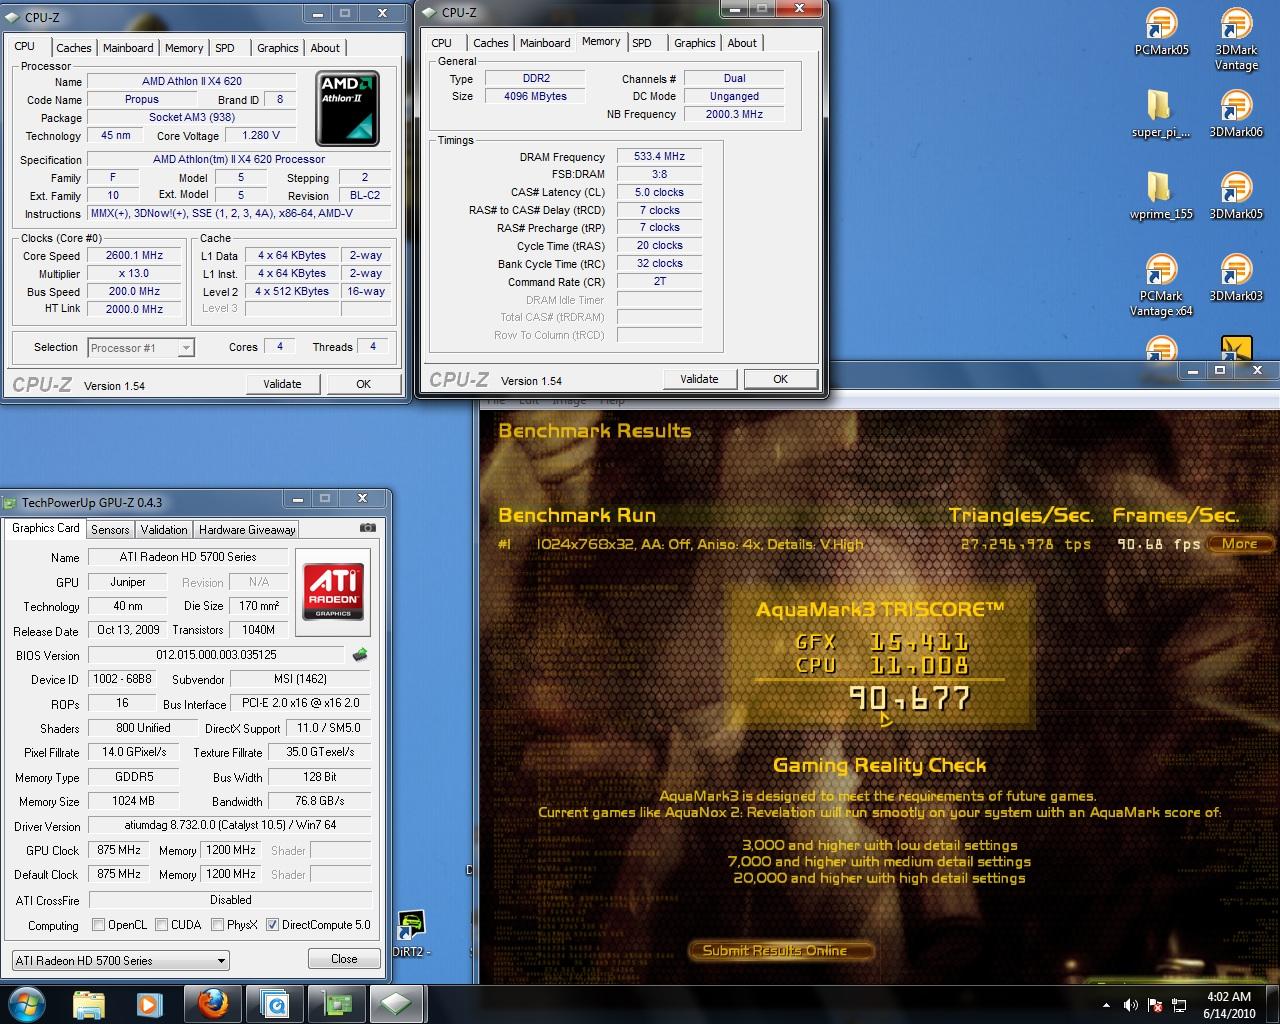The height and width of the screenshot is (1024, 1280).
Task: Select the Validation tab in GPU-Z
Action: point(164,530)
